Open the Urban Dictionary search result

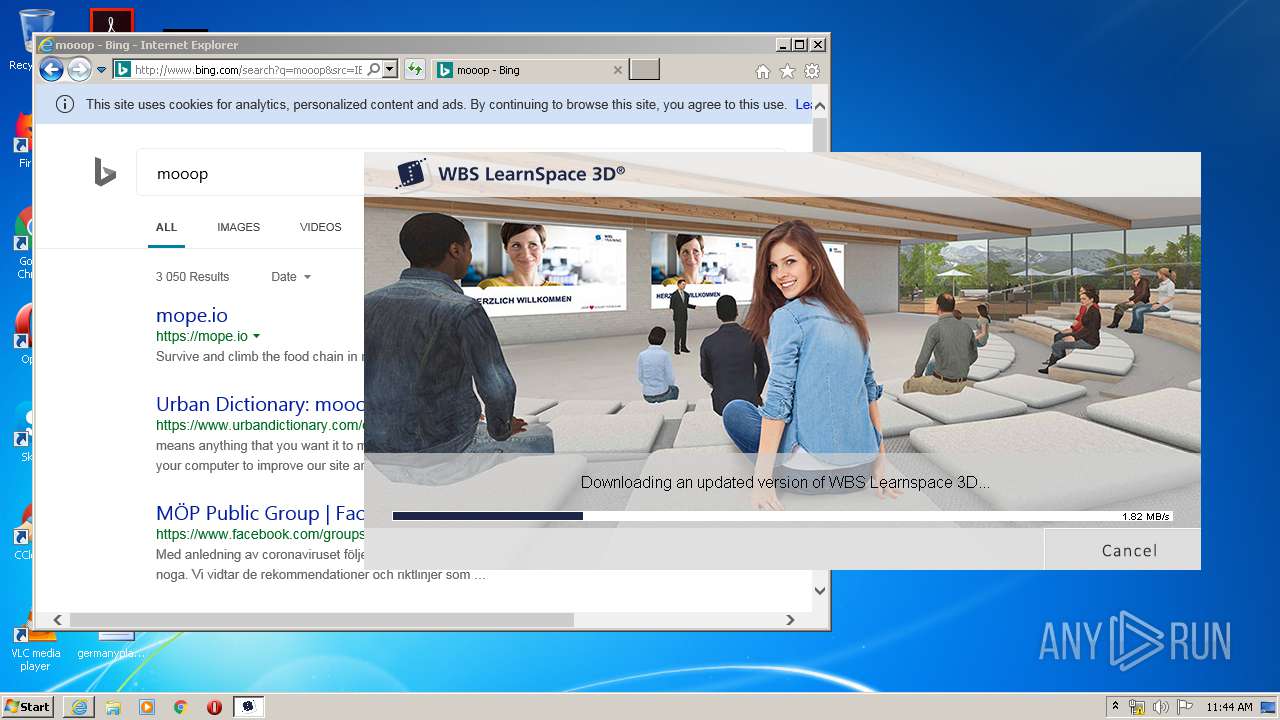pyautogui.click(x=260, y=404)
